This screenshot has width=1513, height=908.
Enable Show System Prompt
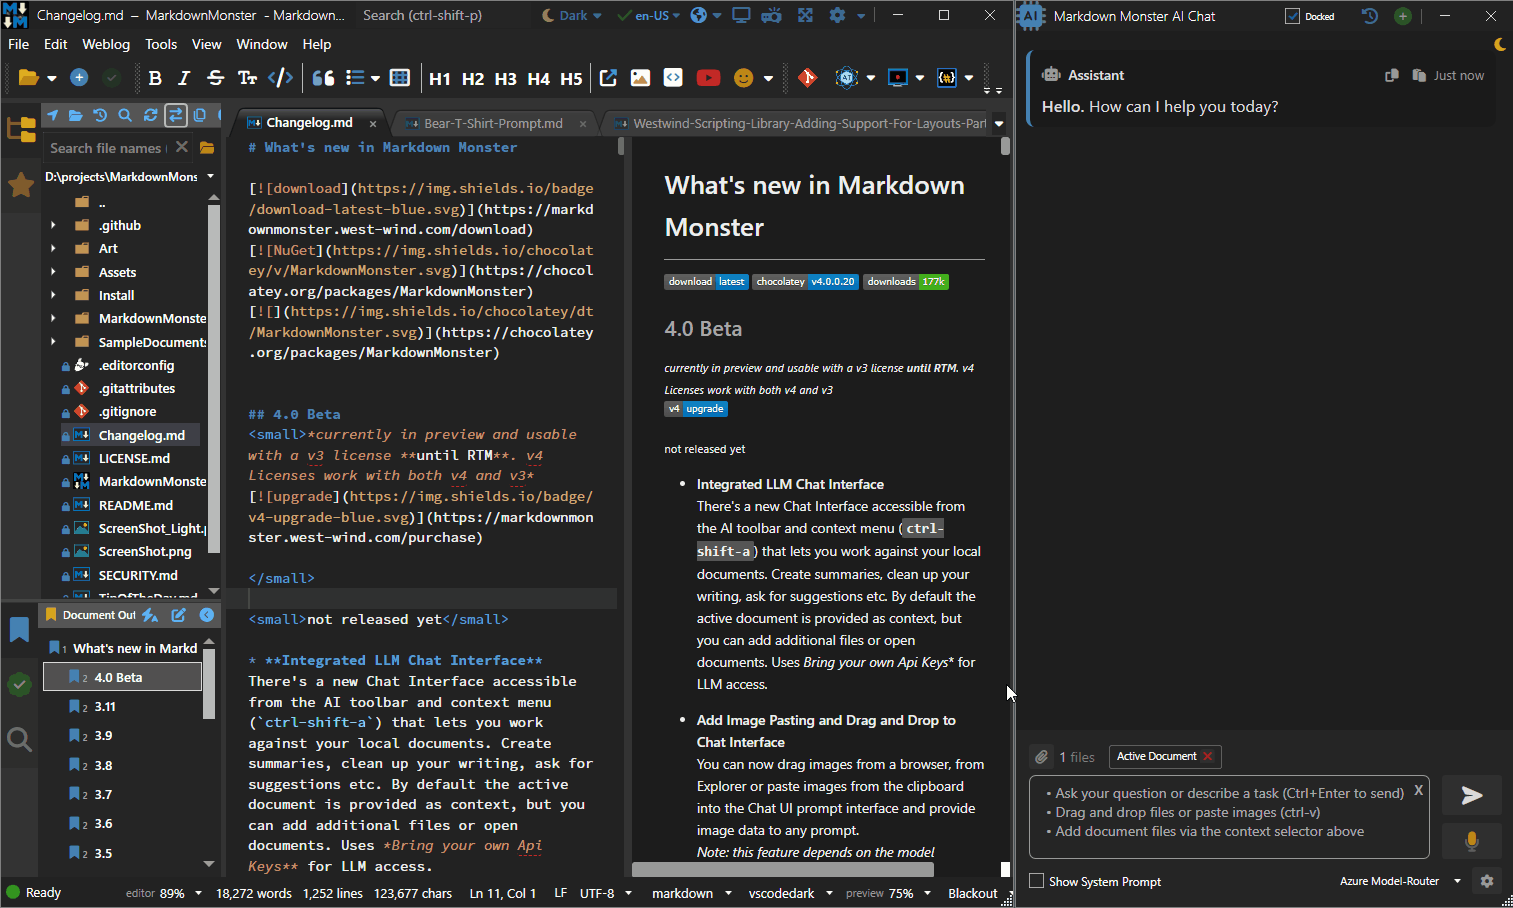(1037, 881)
